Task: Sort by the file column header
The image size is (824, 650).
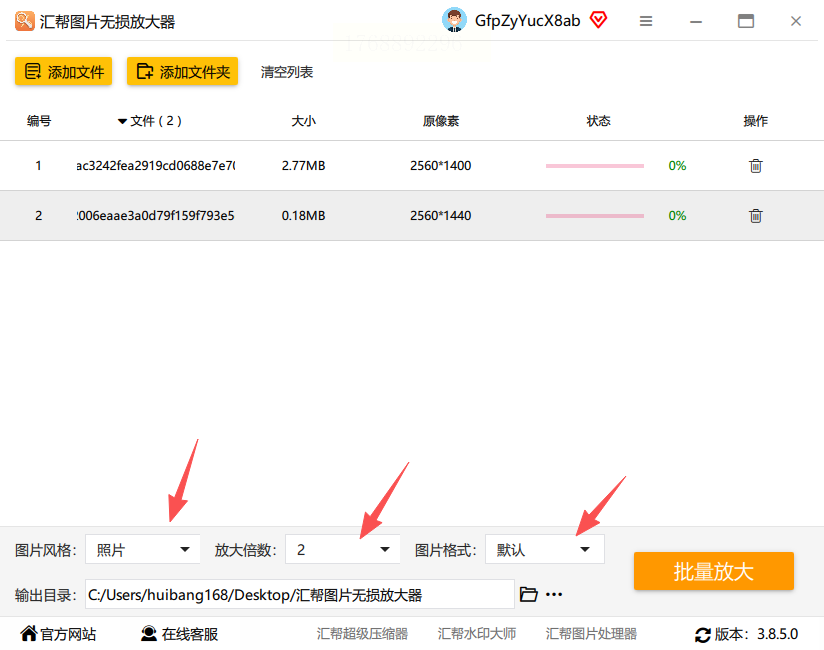Action: click(150, 121)
